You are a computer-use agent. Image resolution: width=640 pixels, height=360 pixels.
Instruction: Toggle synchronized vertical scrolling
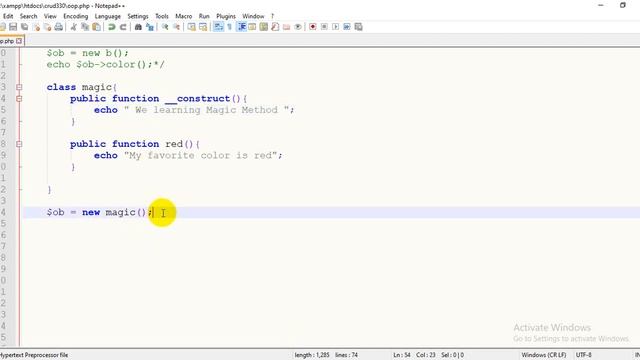[x=191, y=27]
